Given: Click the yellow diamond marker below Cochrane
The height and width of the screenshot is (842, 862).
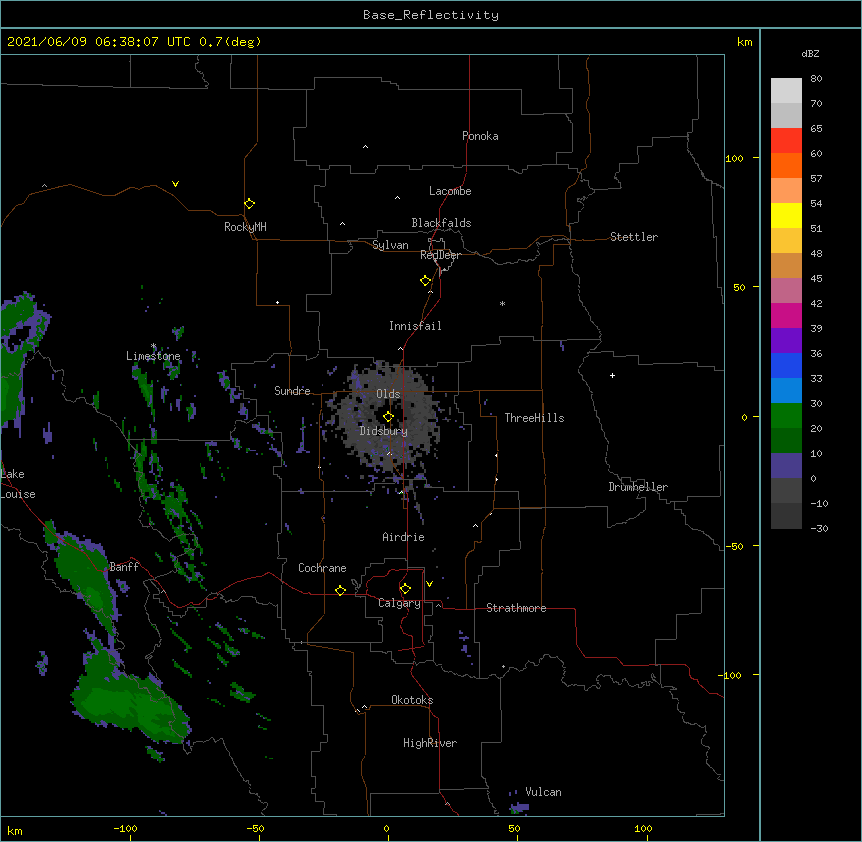Looking at the screenshot, I should pos(340,590).
